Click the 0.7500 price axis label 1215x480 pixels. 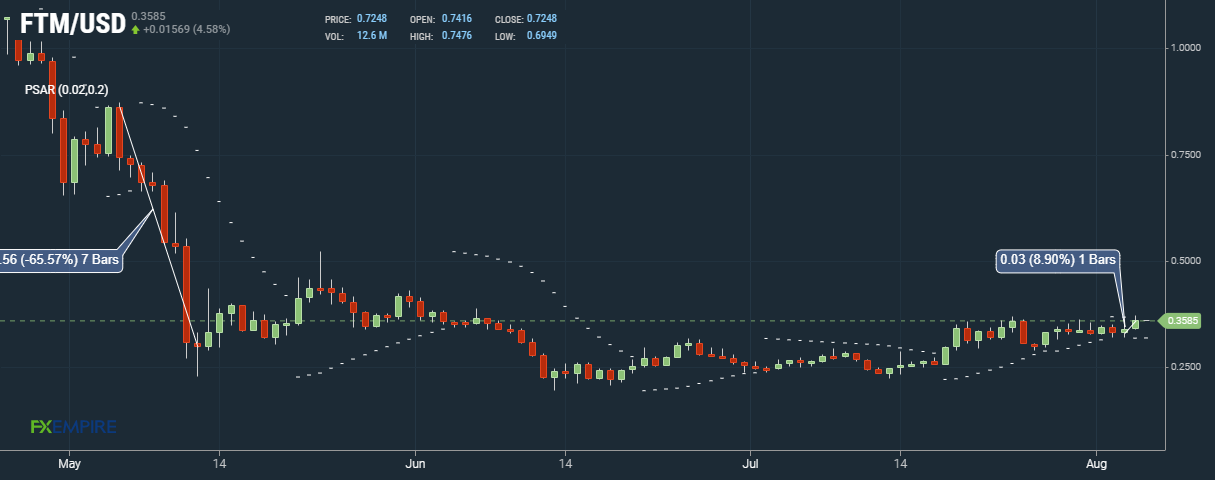coord(1187,155)
